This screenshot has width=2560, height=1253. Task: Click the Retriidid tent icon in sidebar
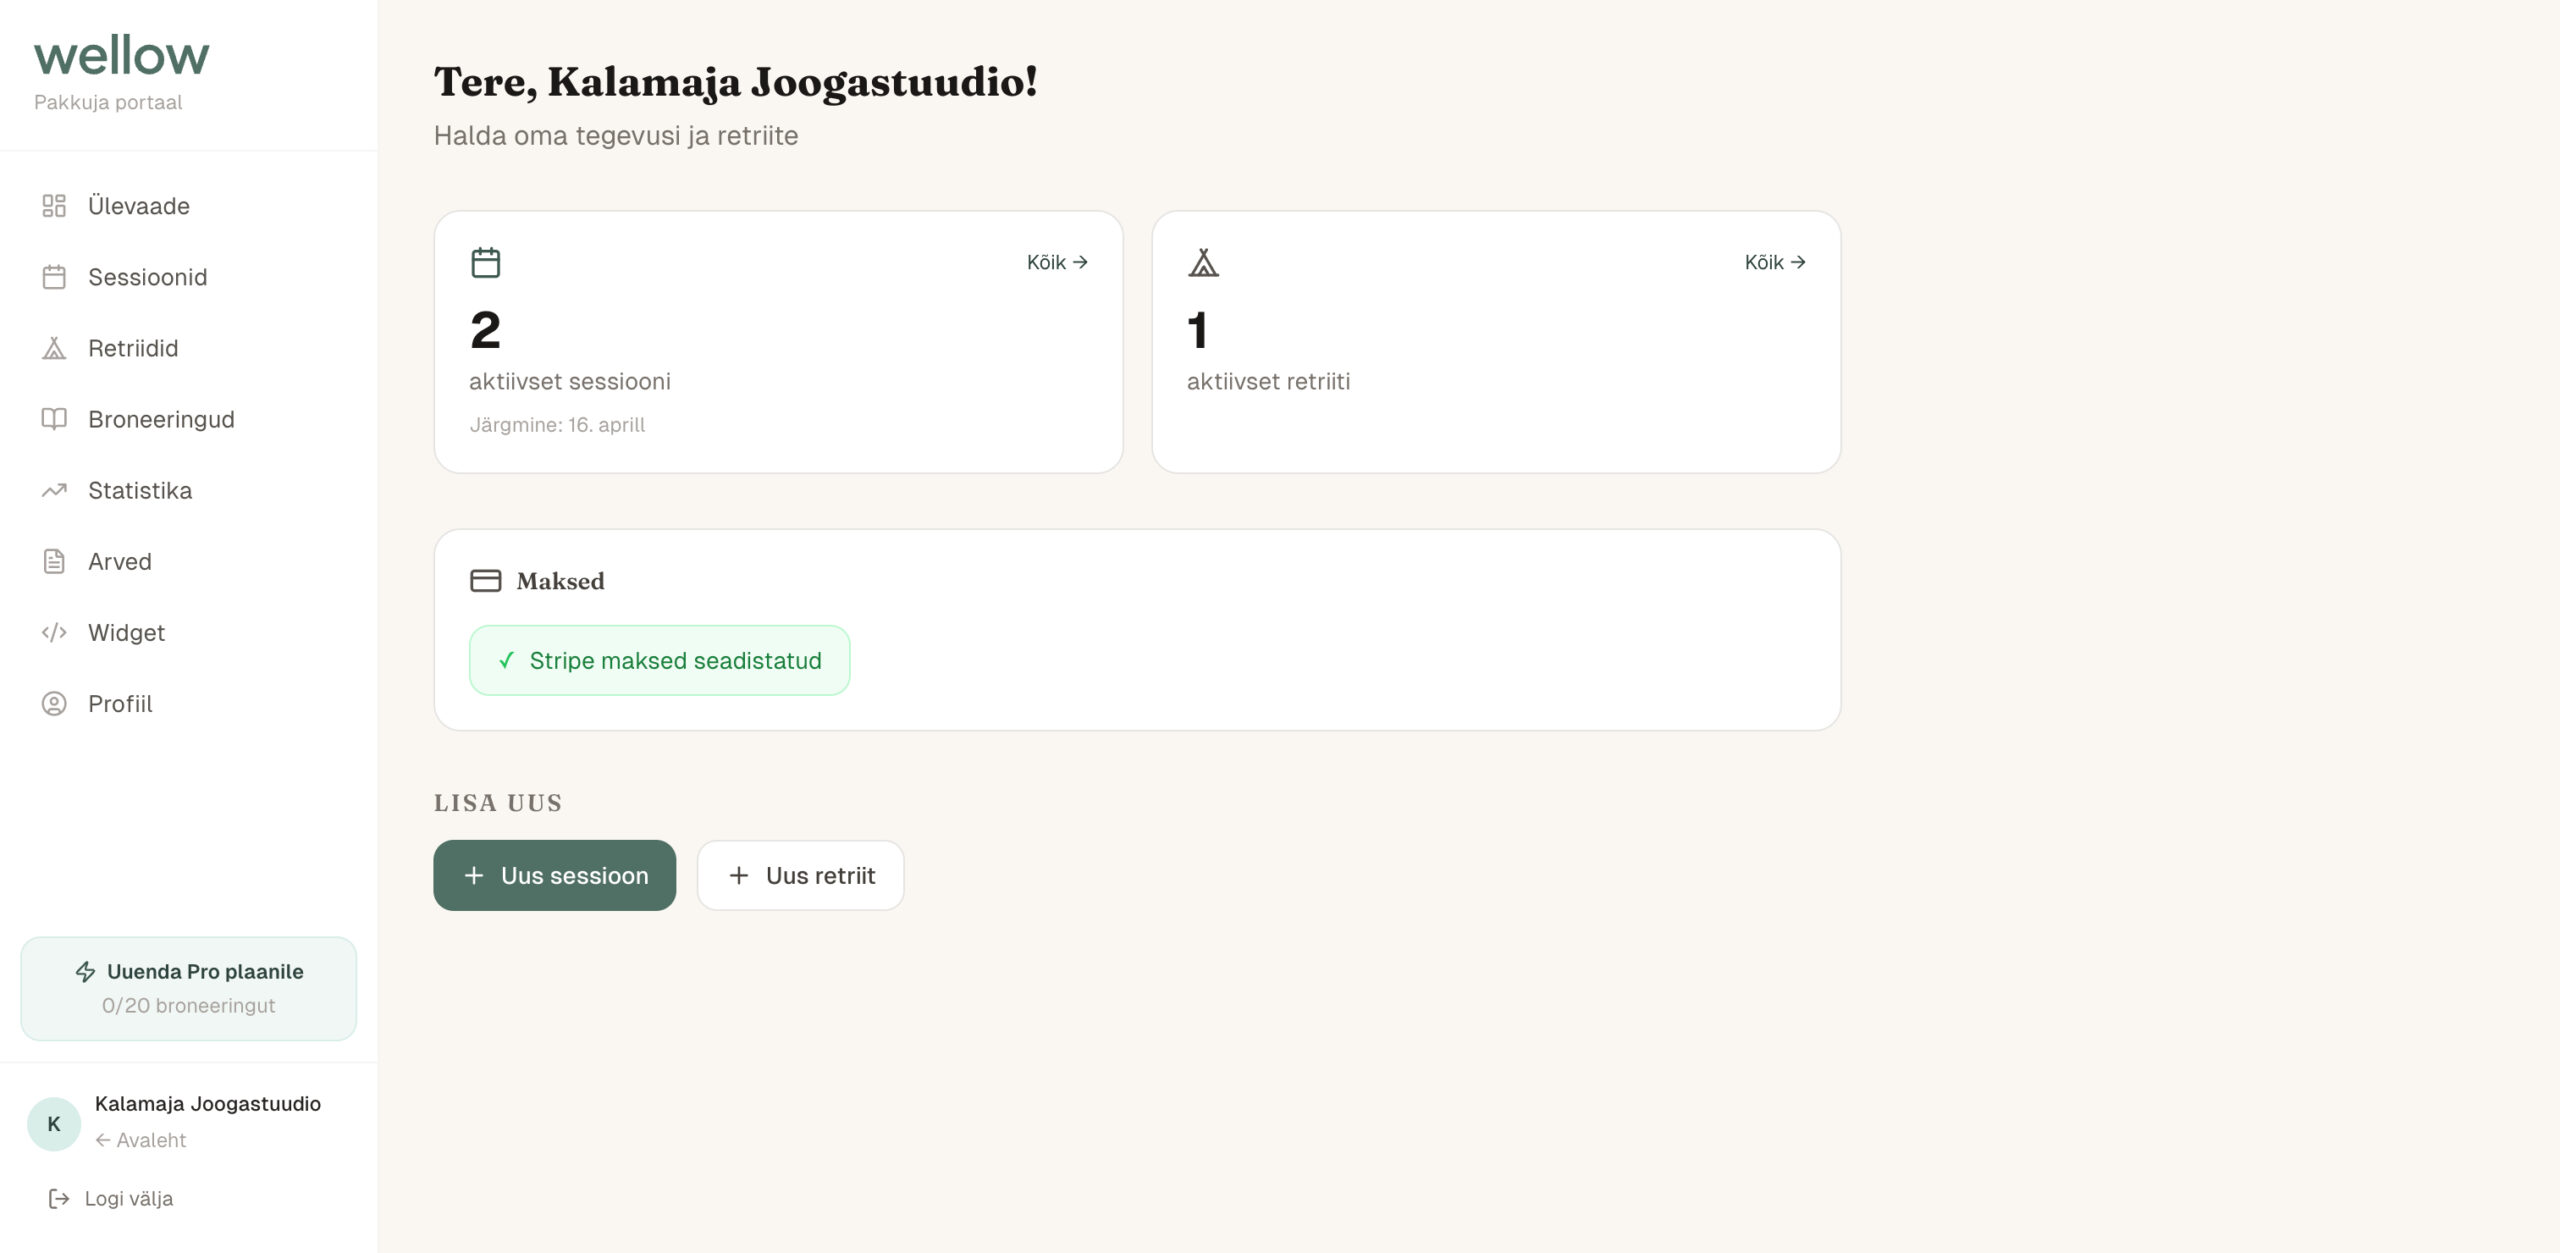(x=54, y=348)
